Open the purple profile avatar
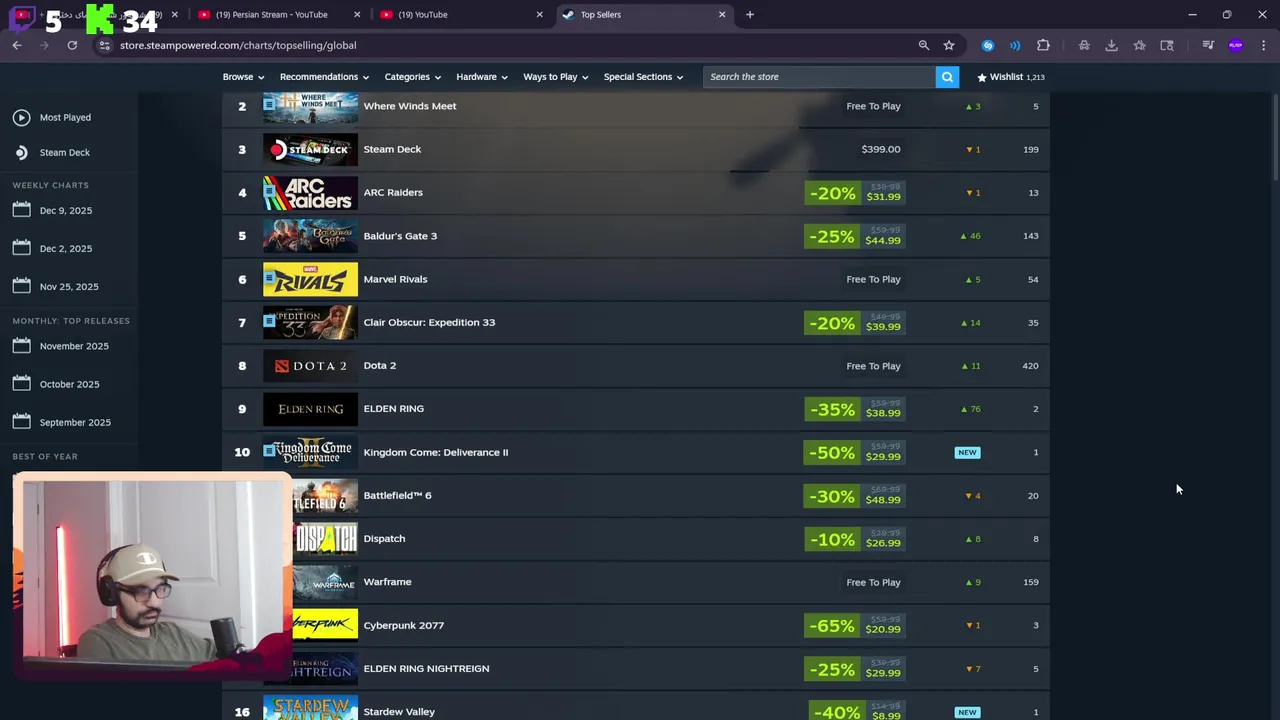This screenshot has width=1280, height=720. pyautogui.click(x=1236, y=45)
